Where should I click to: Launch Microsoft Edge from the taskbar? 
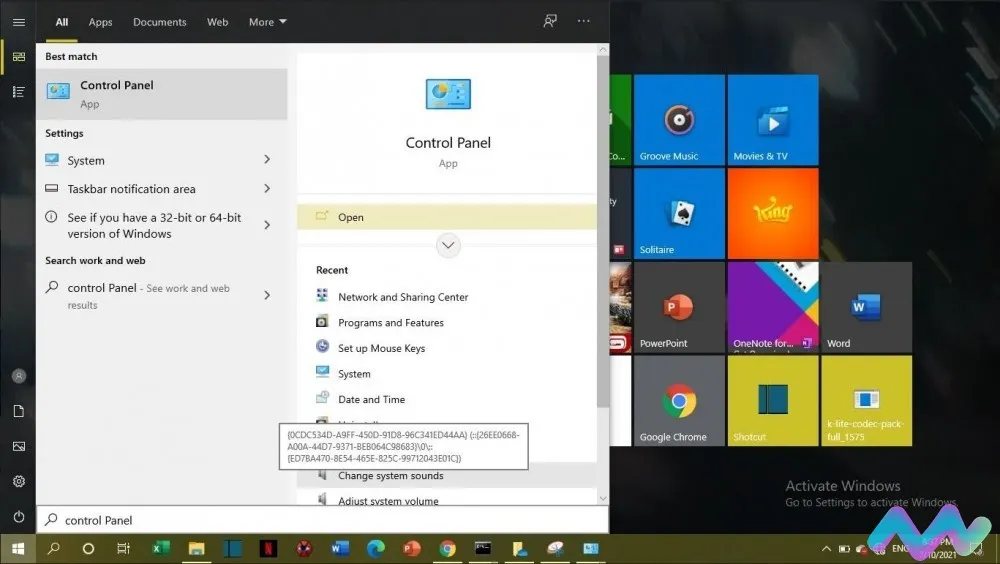[376, 548]
